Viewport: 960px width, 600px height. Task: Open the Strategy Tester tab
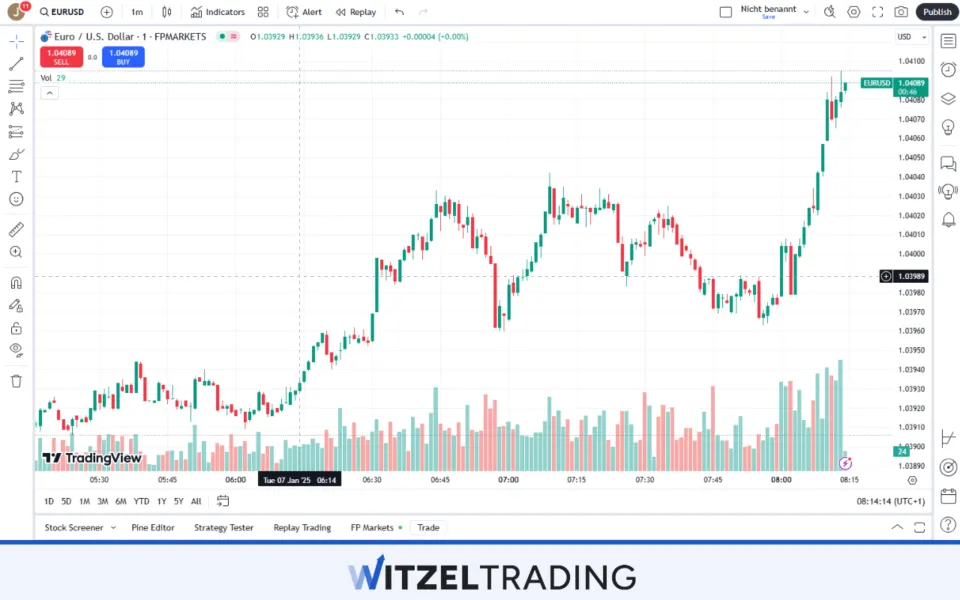tap(224, 527)
